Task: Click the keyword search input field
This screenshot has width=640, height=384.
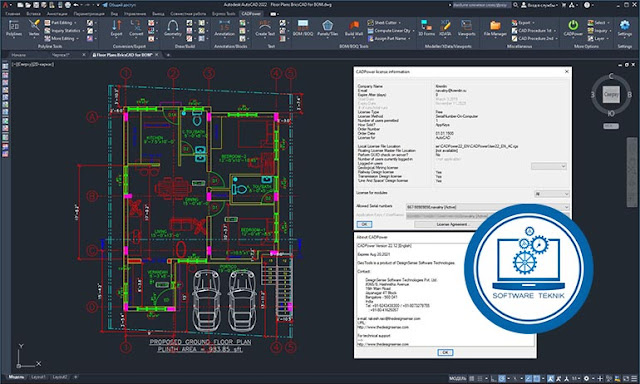Action: click(x=481, y=5)
